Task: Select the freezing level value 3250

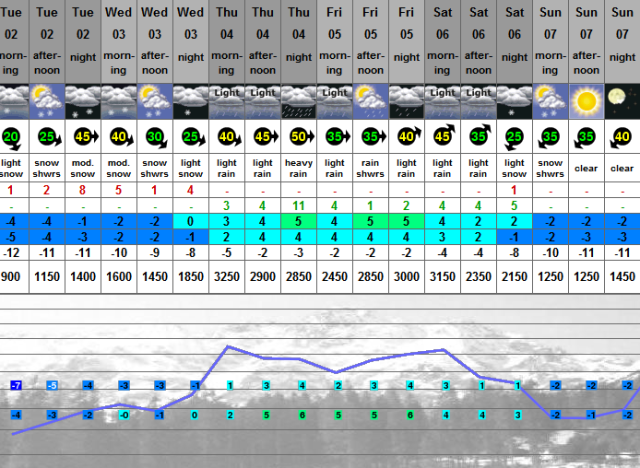Action: coord(227,277)
